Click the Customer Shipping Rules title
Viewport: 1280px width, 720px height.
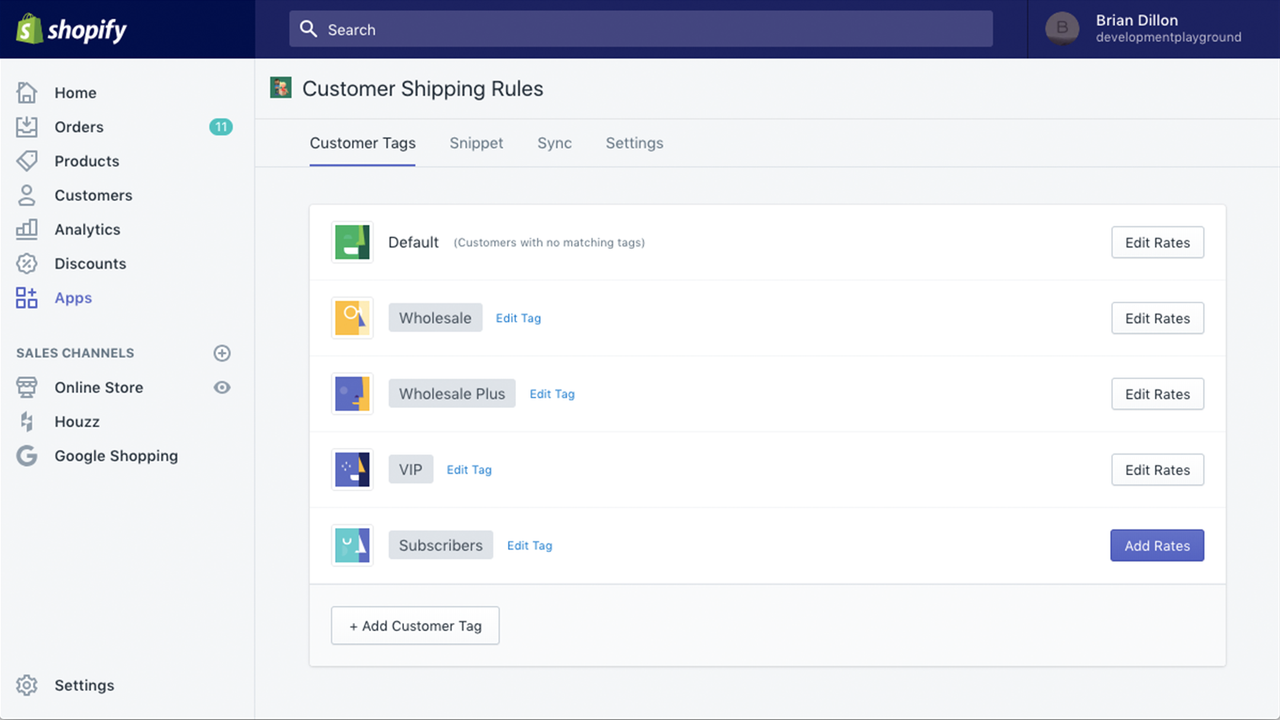click(423, 89)
